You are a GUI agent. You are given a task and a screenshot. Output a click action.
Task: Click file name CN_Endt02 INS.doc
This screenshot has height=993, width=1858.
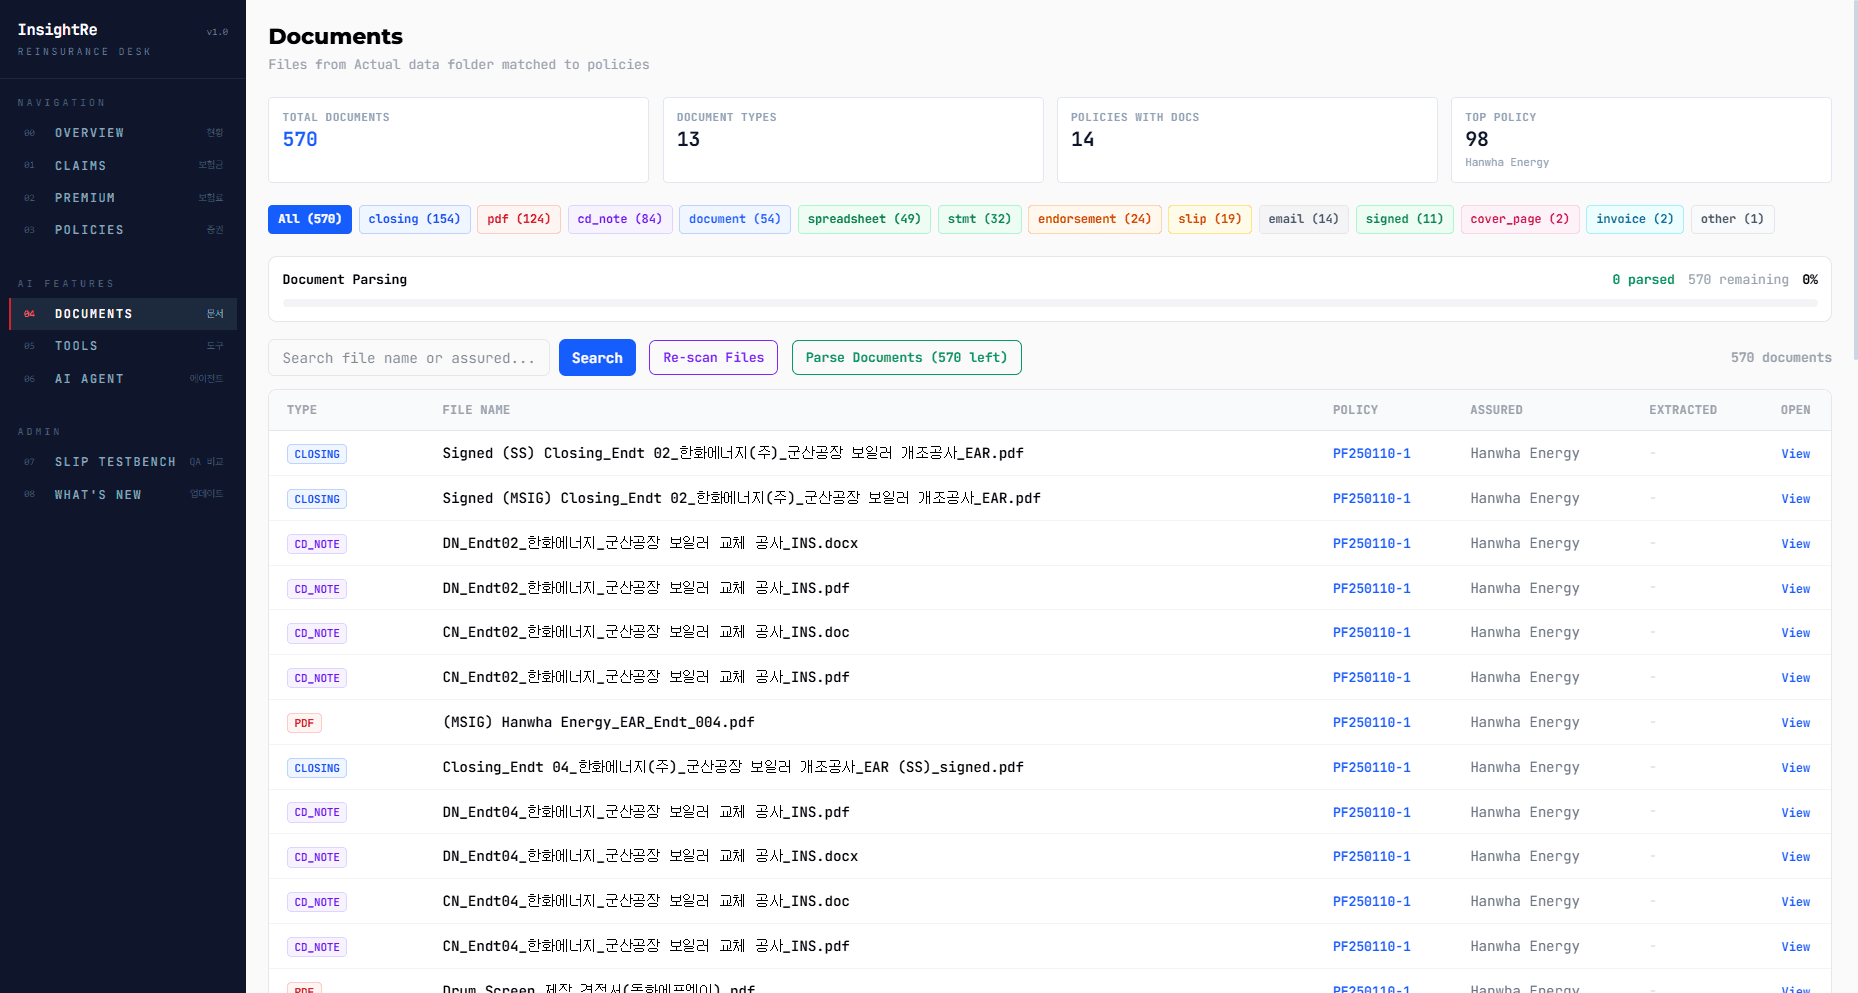pos(646,633)
